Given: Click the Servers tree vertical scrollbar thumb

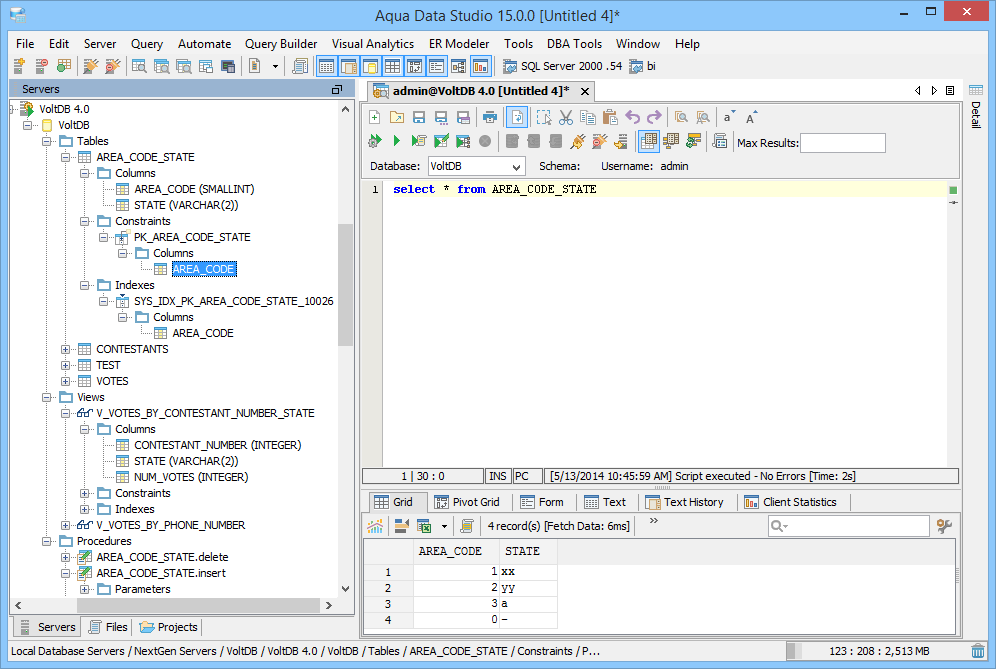Looking at the screenshot, I should coord(345,285).
